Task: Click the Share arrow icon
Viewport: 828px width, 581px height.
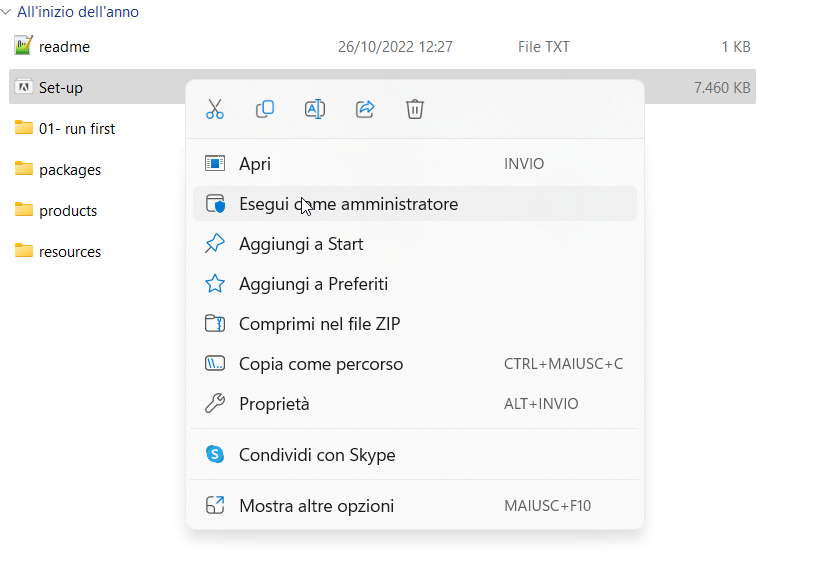Action: click(x=365, y=109)
